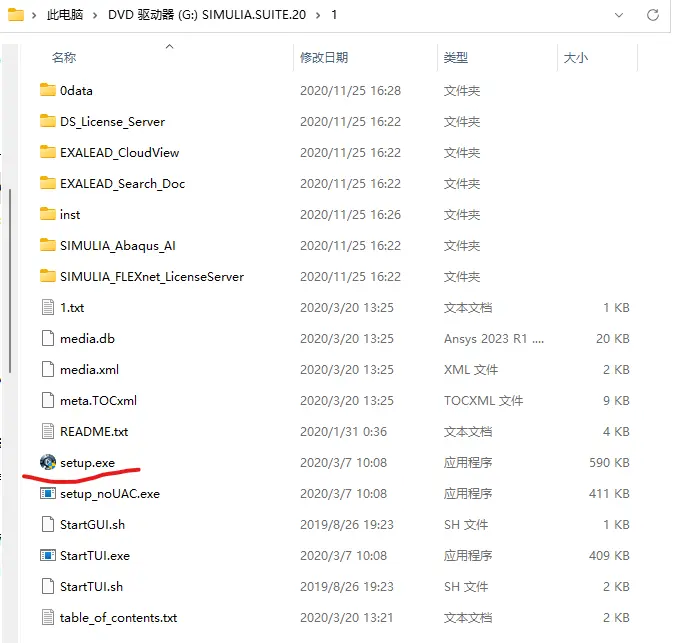
Task: Sort files by 修改日期 column header
Action: click(324, 58)
